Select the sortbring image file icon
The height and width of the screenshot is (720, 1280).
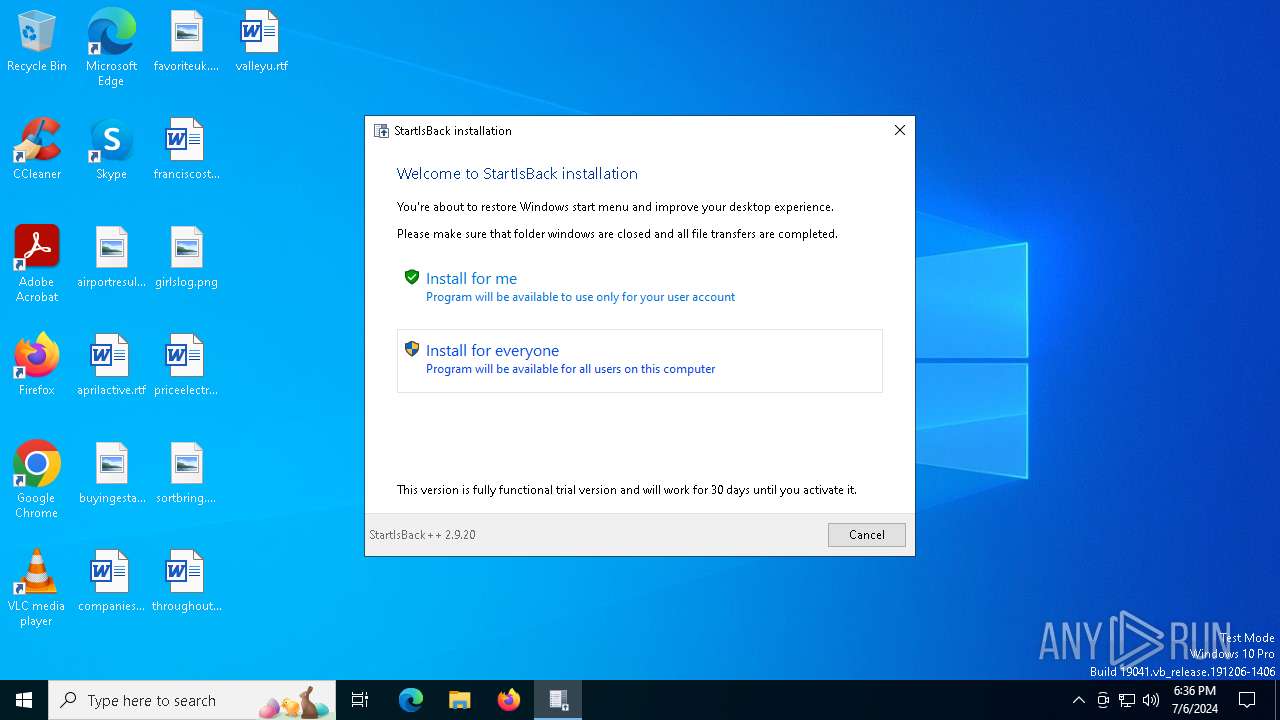tap(186, 474)
